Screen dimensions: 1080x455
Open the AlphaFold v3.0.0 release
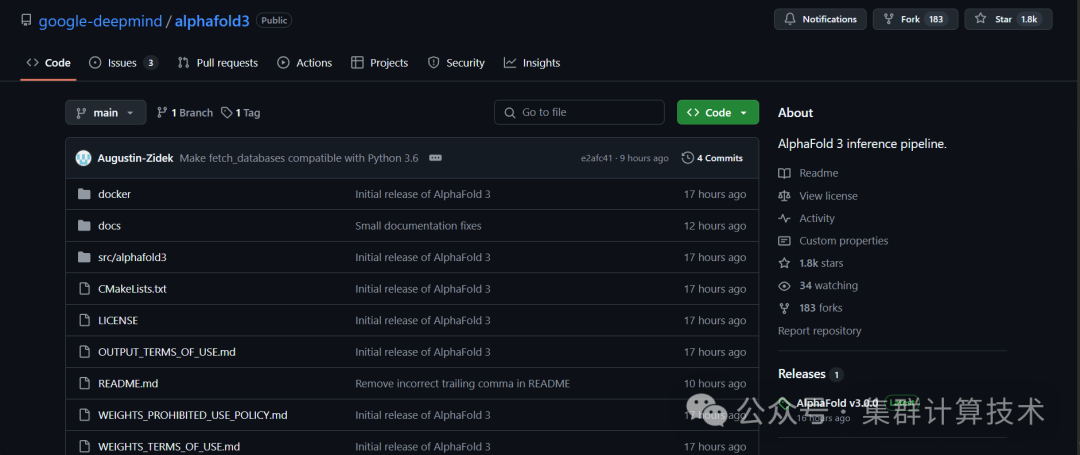click(837, 403)
